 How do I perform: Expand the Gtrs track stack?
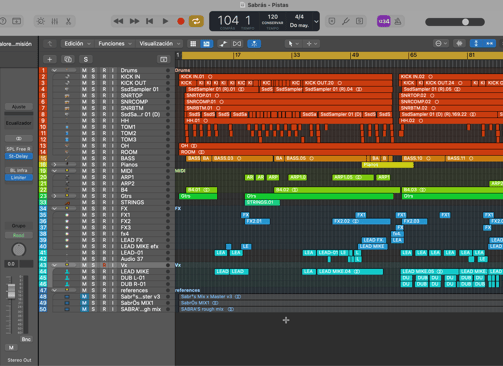54,196
